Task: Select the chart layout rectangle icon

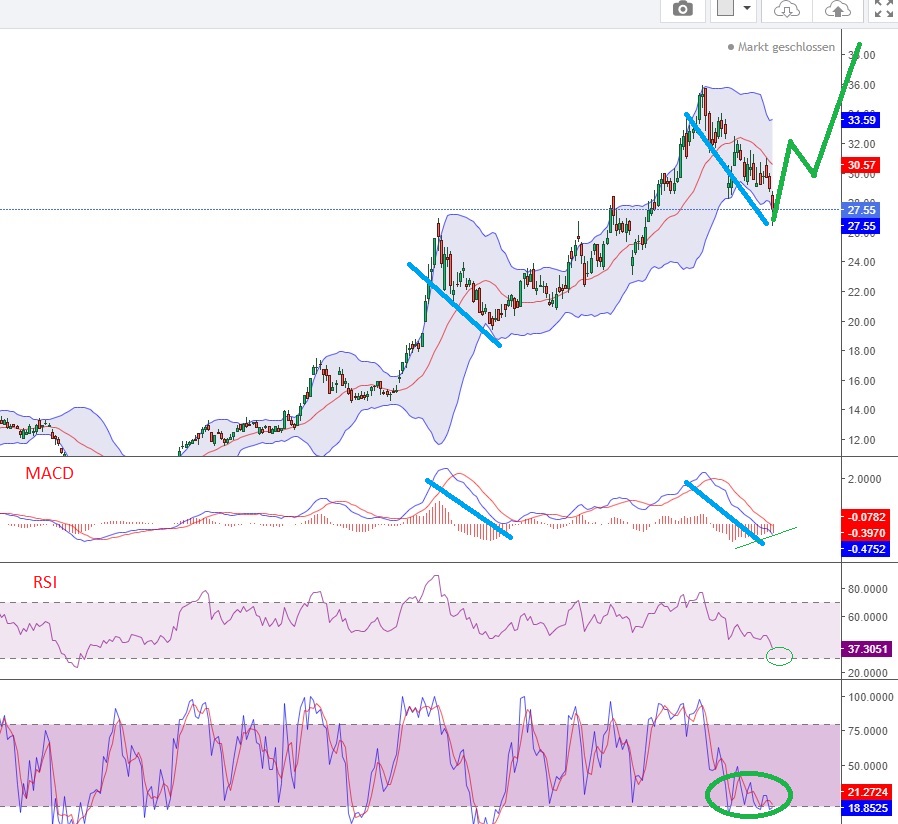Action: [x=725, y=8]
